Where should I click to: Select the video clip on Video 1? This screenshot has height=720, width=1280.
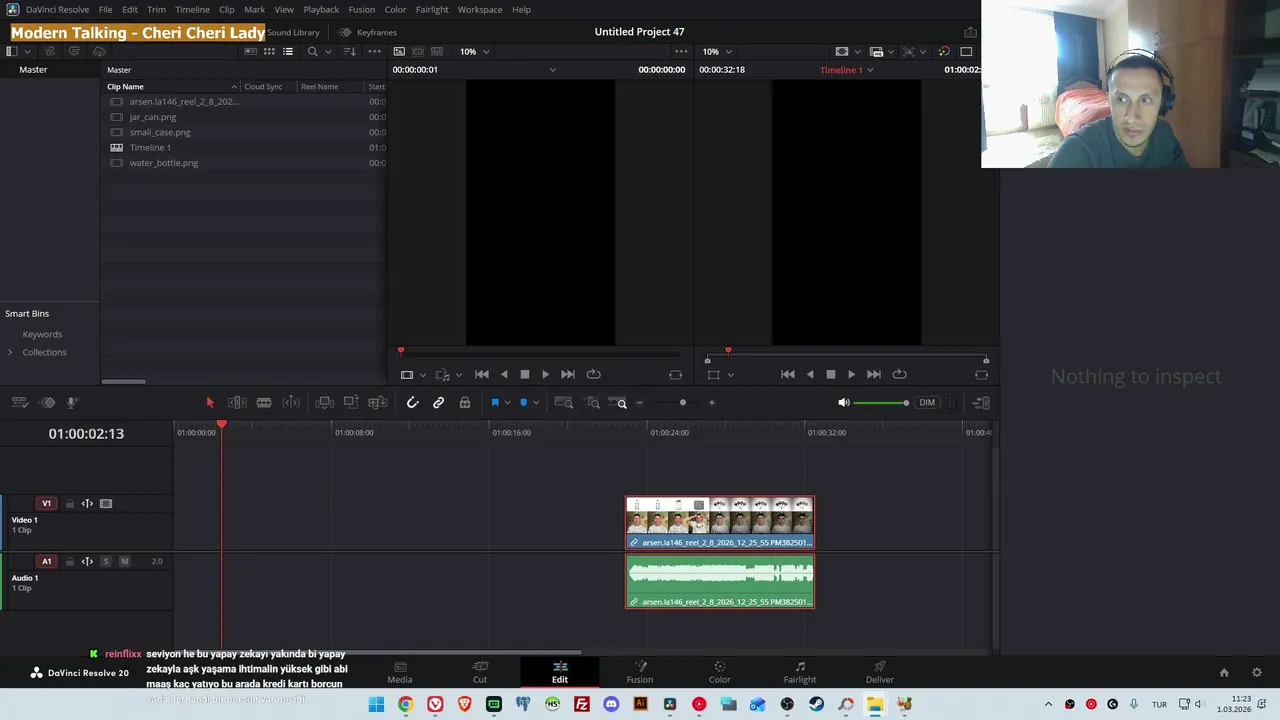point(720,523)
